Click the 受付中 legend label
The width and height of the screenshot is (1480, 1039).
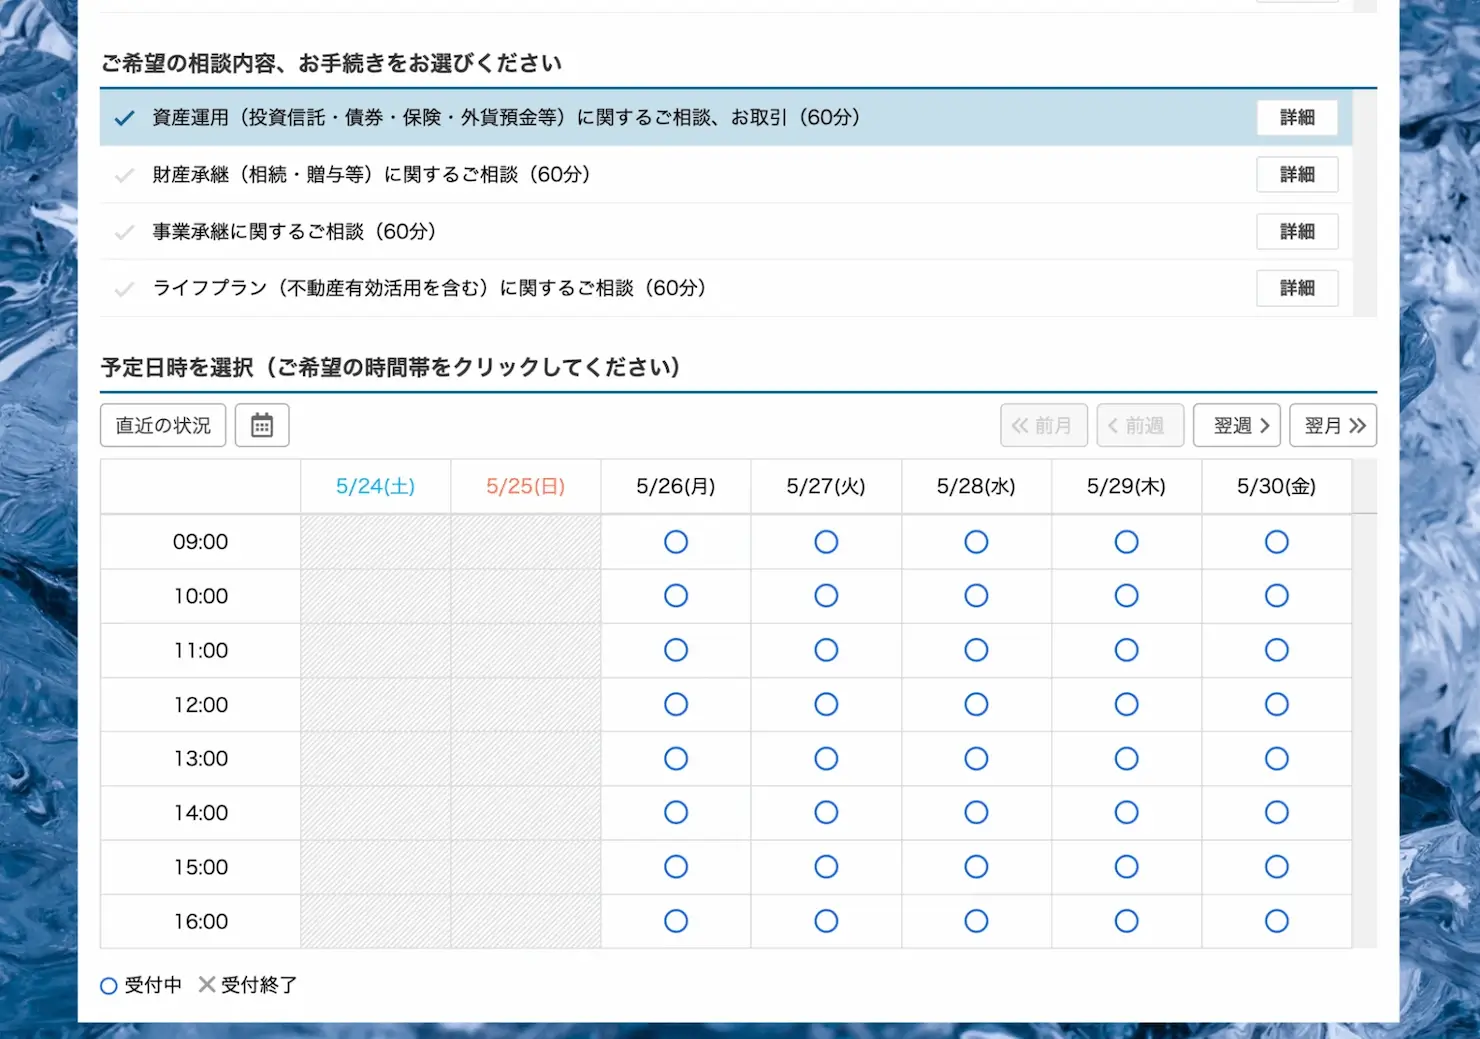click(x=153, y=985)
